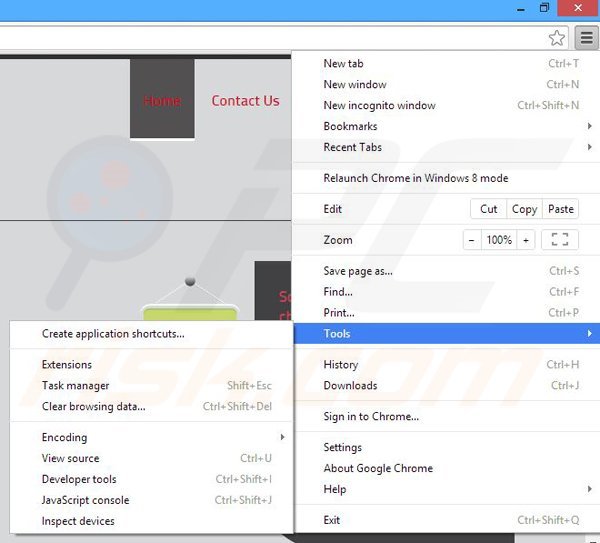Open the Bookmarks menu entry

coord(447,126)
